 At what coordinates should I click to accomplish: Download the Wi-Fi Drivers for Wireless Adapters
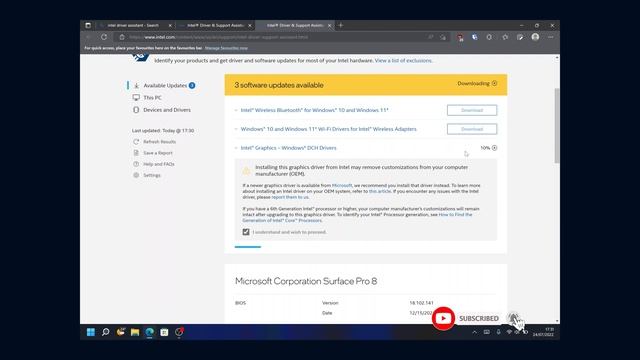(472, 129)
